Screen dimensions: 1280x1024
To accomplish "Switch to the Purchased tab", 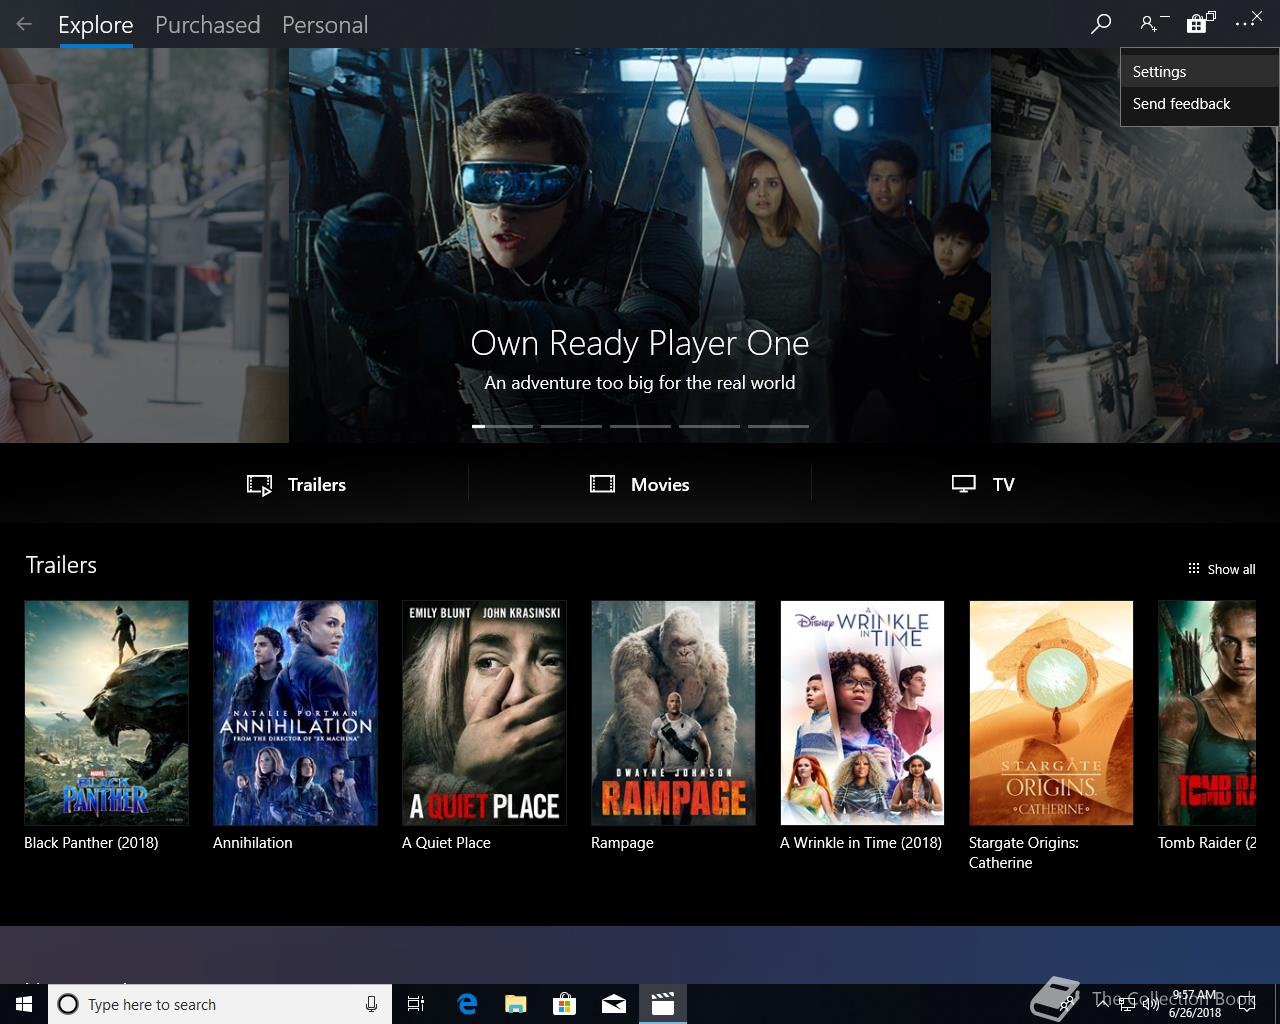I will pos(207,25).
